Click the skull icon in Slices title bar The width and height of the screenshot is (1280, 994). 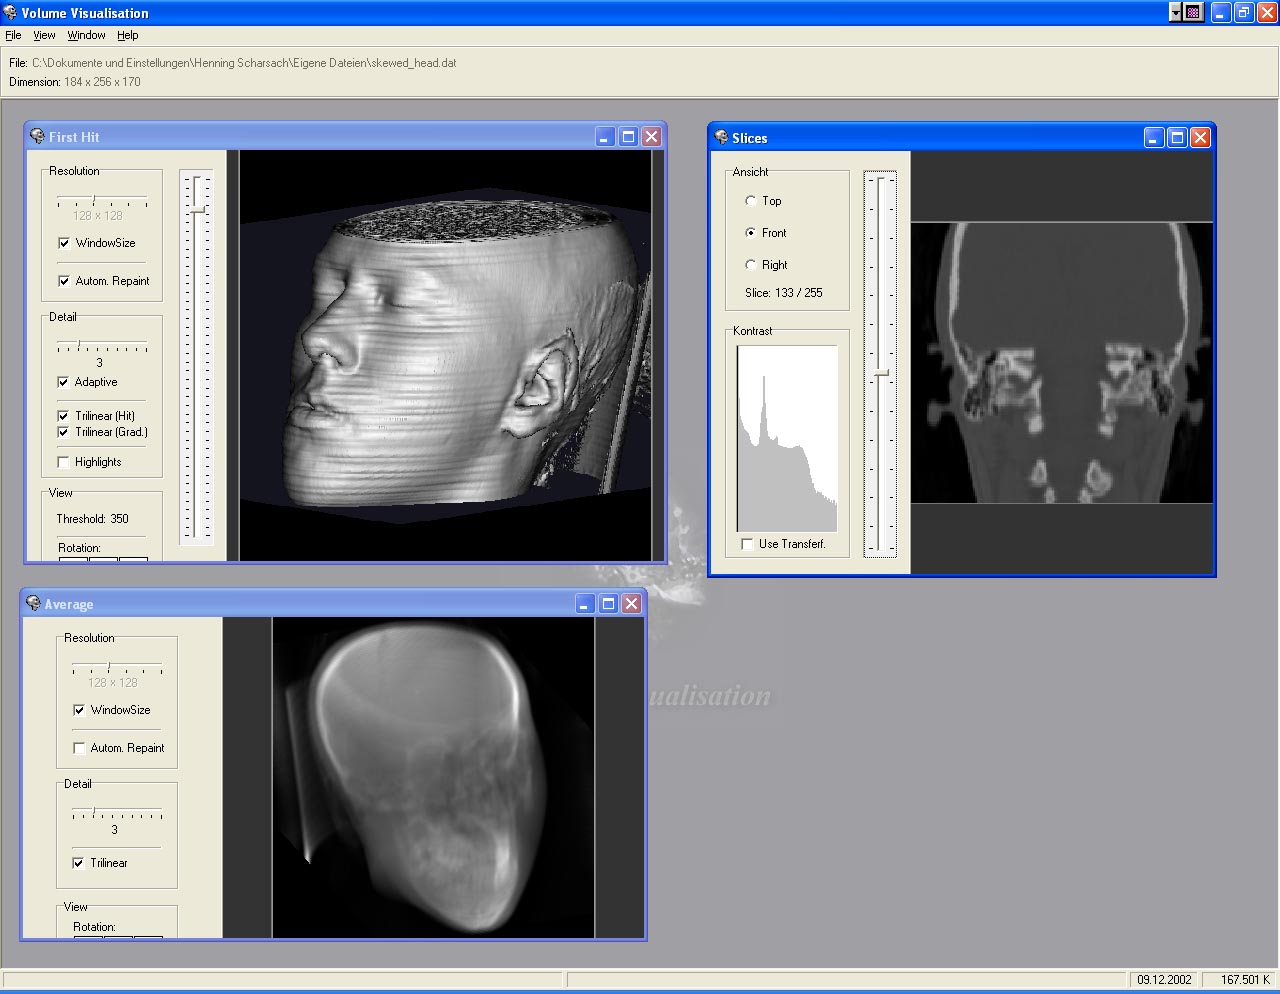721,138
